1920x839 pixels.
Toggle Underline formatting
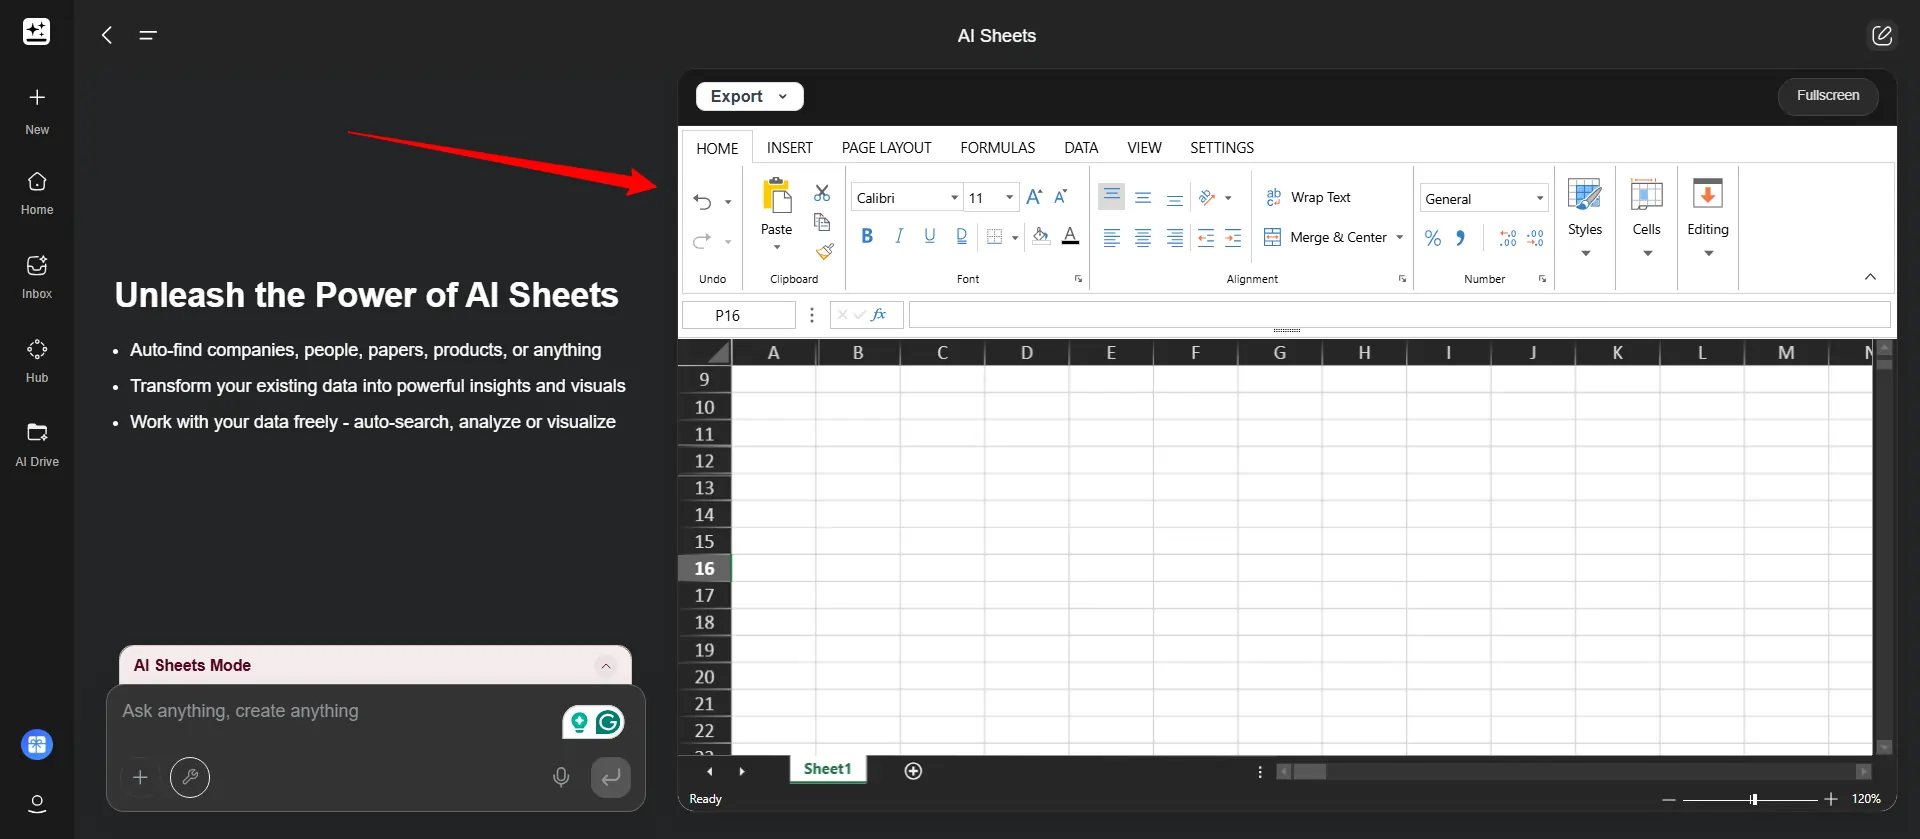click(930, 236)
